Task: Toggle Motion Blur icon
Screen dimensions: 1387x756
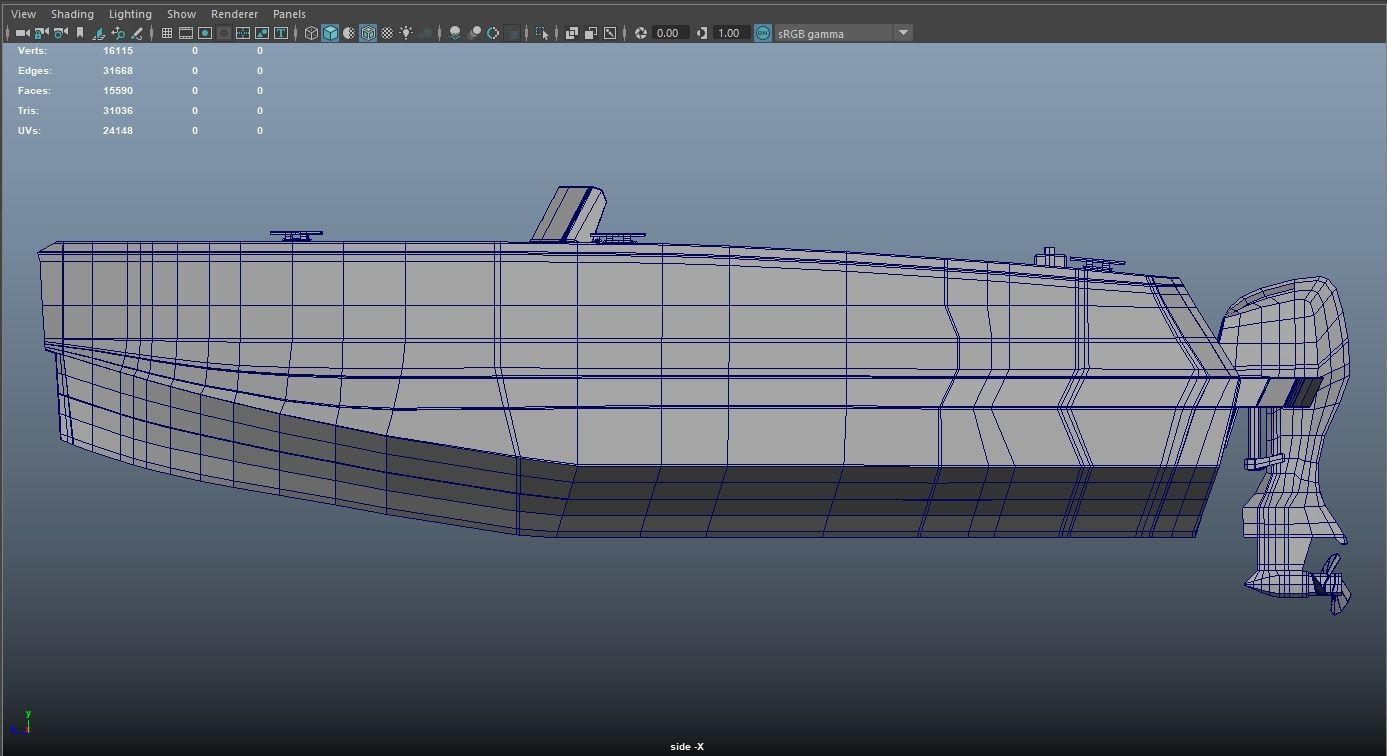Action: tap(474, 33)
